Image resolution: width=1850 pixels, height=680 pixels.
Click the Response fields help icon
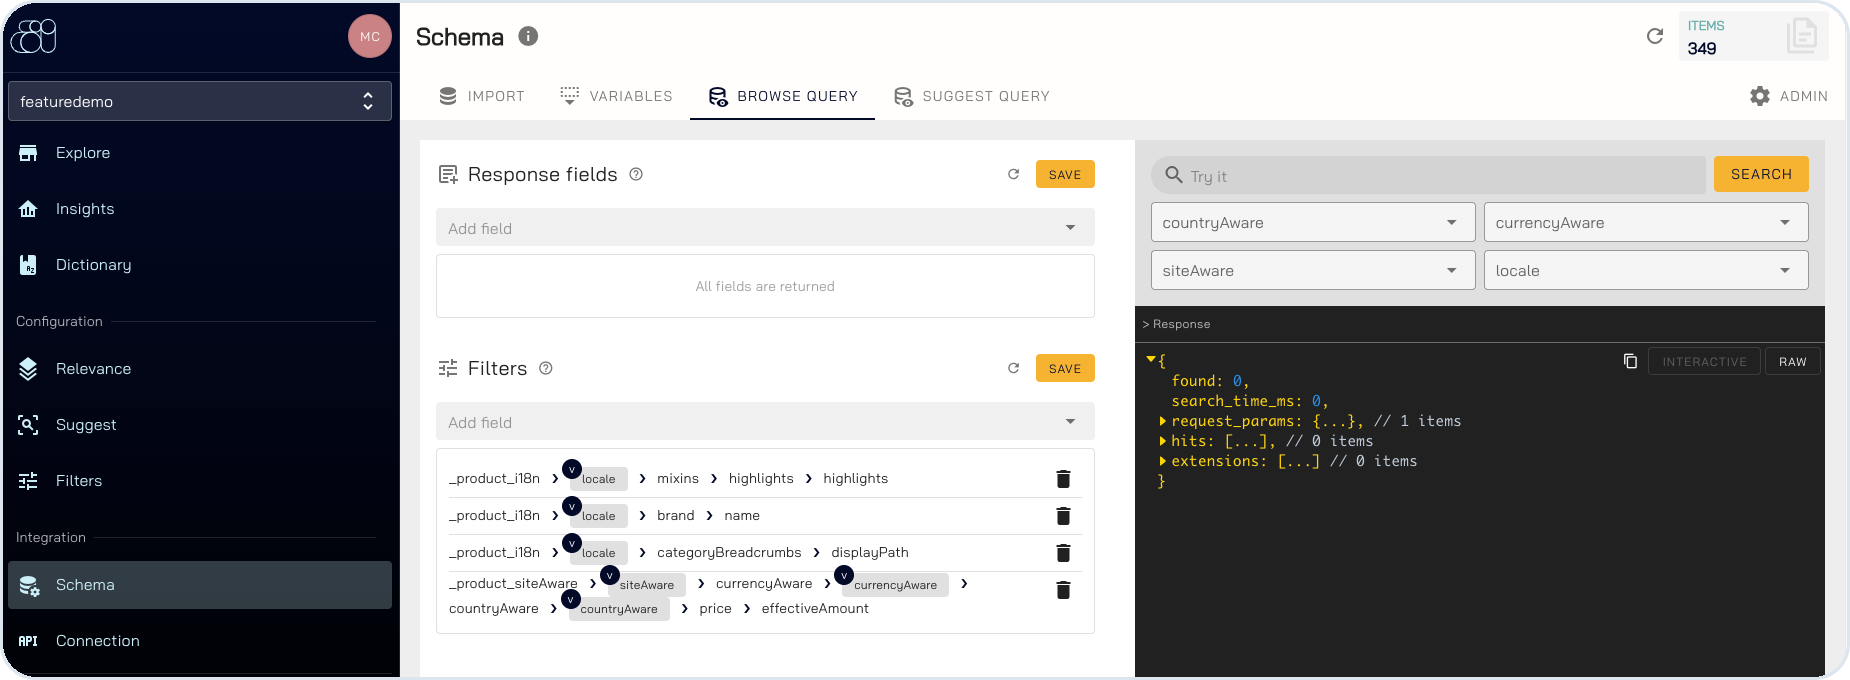pos(636,174)
